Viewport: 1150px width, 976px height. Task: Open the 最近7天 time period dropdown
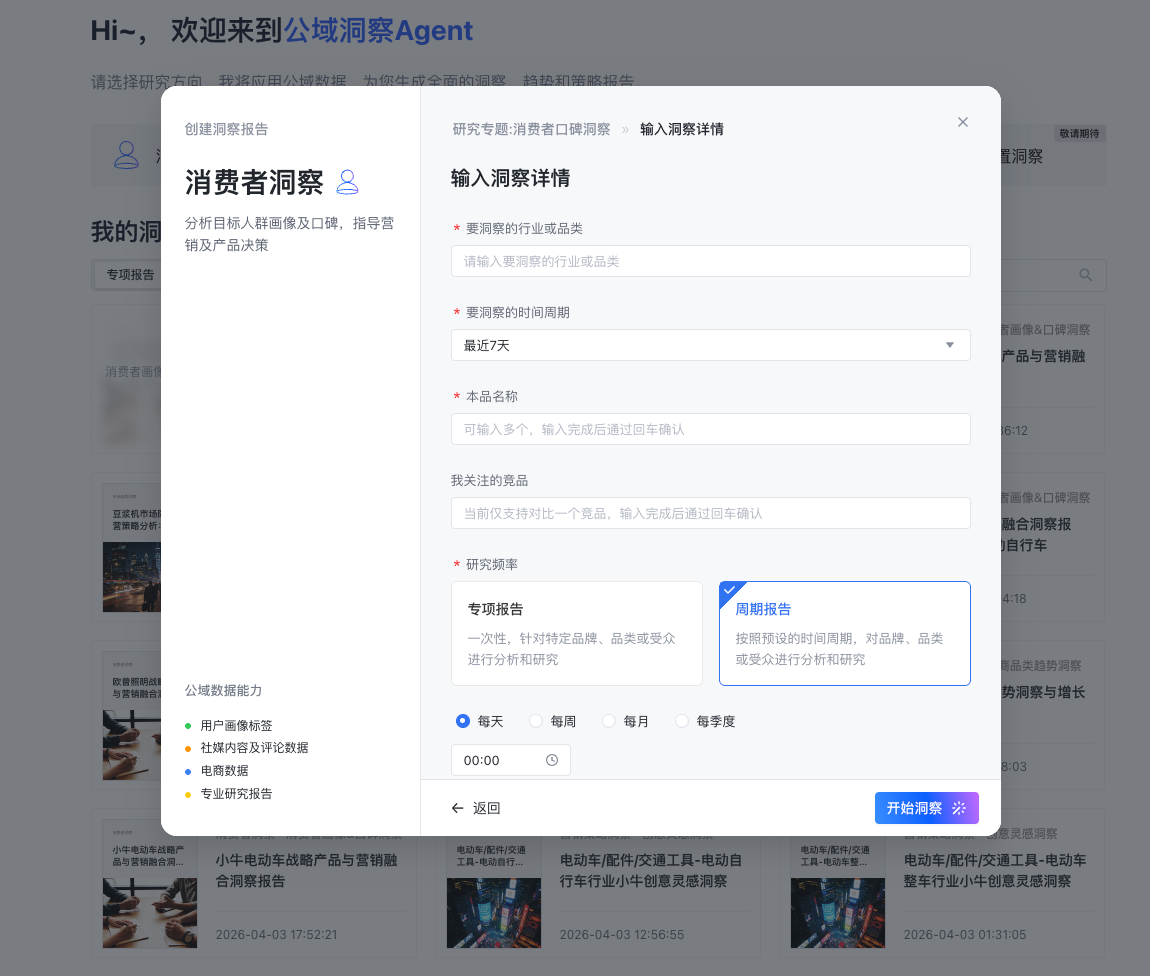[710, 345]
